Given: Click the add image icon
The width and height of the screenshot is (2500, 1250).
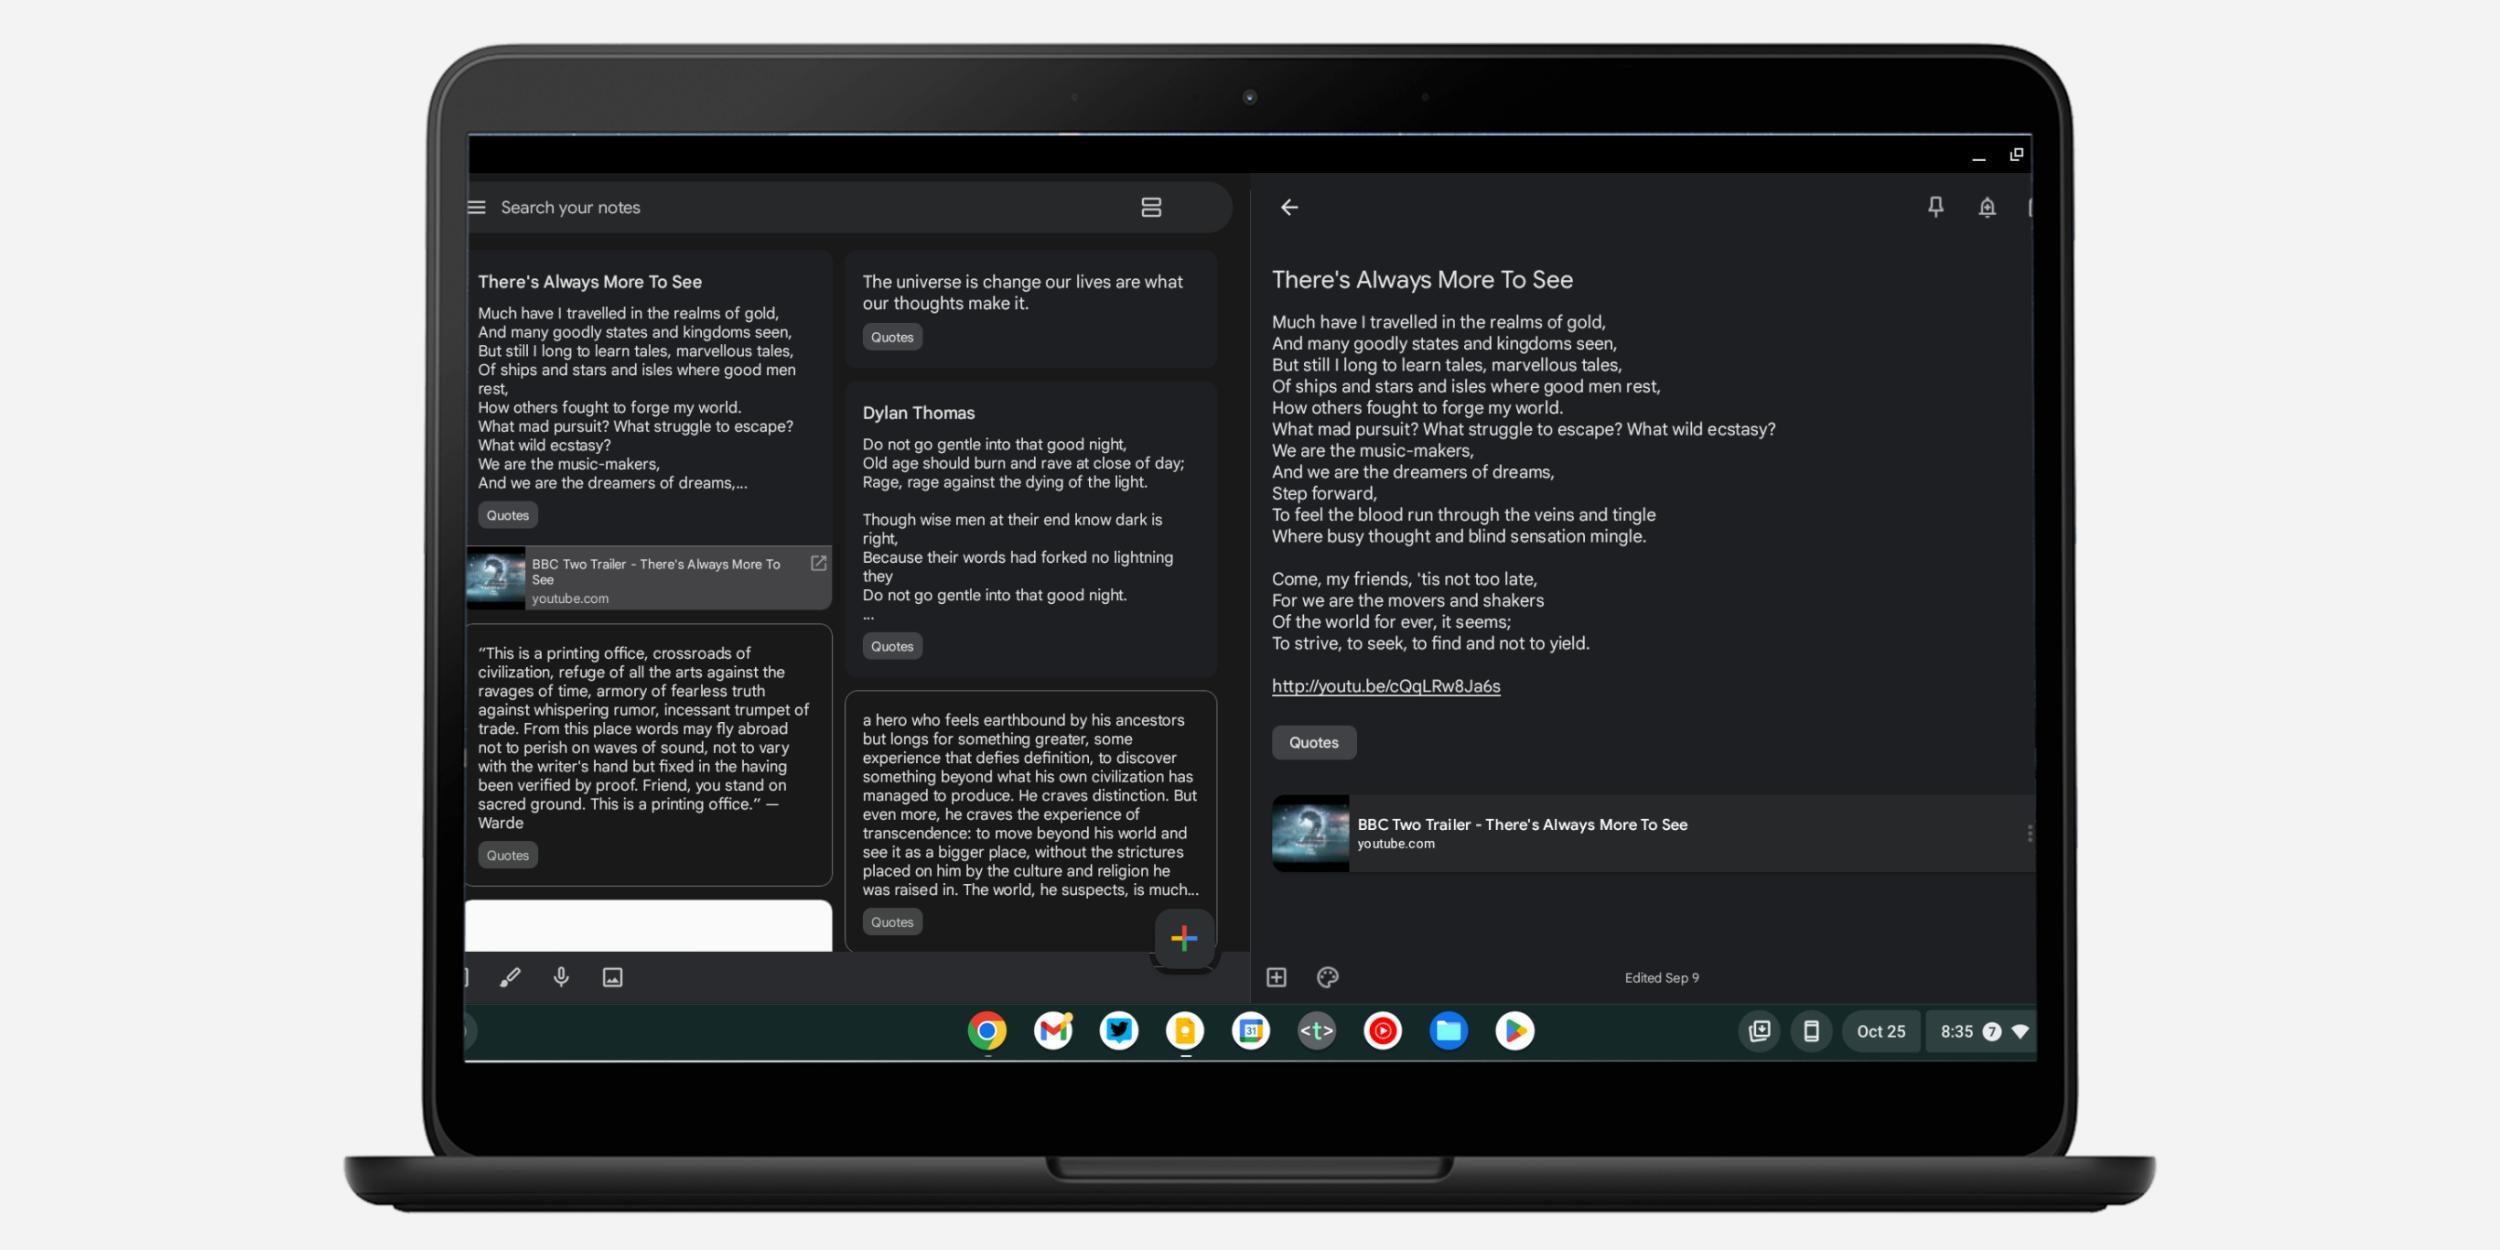Looking at the screenshot, I should [614, 977].
